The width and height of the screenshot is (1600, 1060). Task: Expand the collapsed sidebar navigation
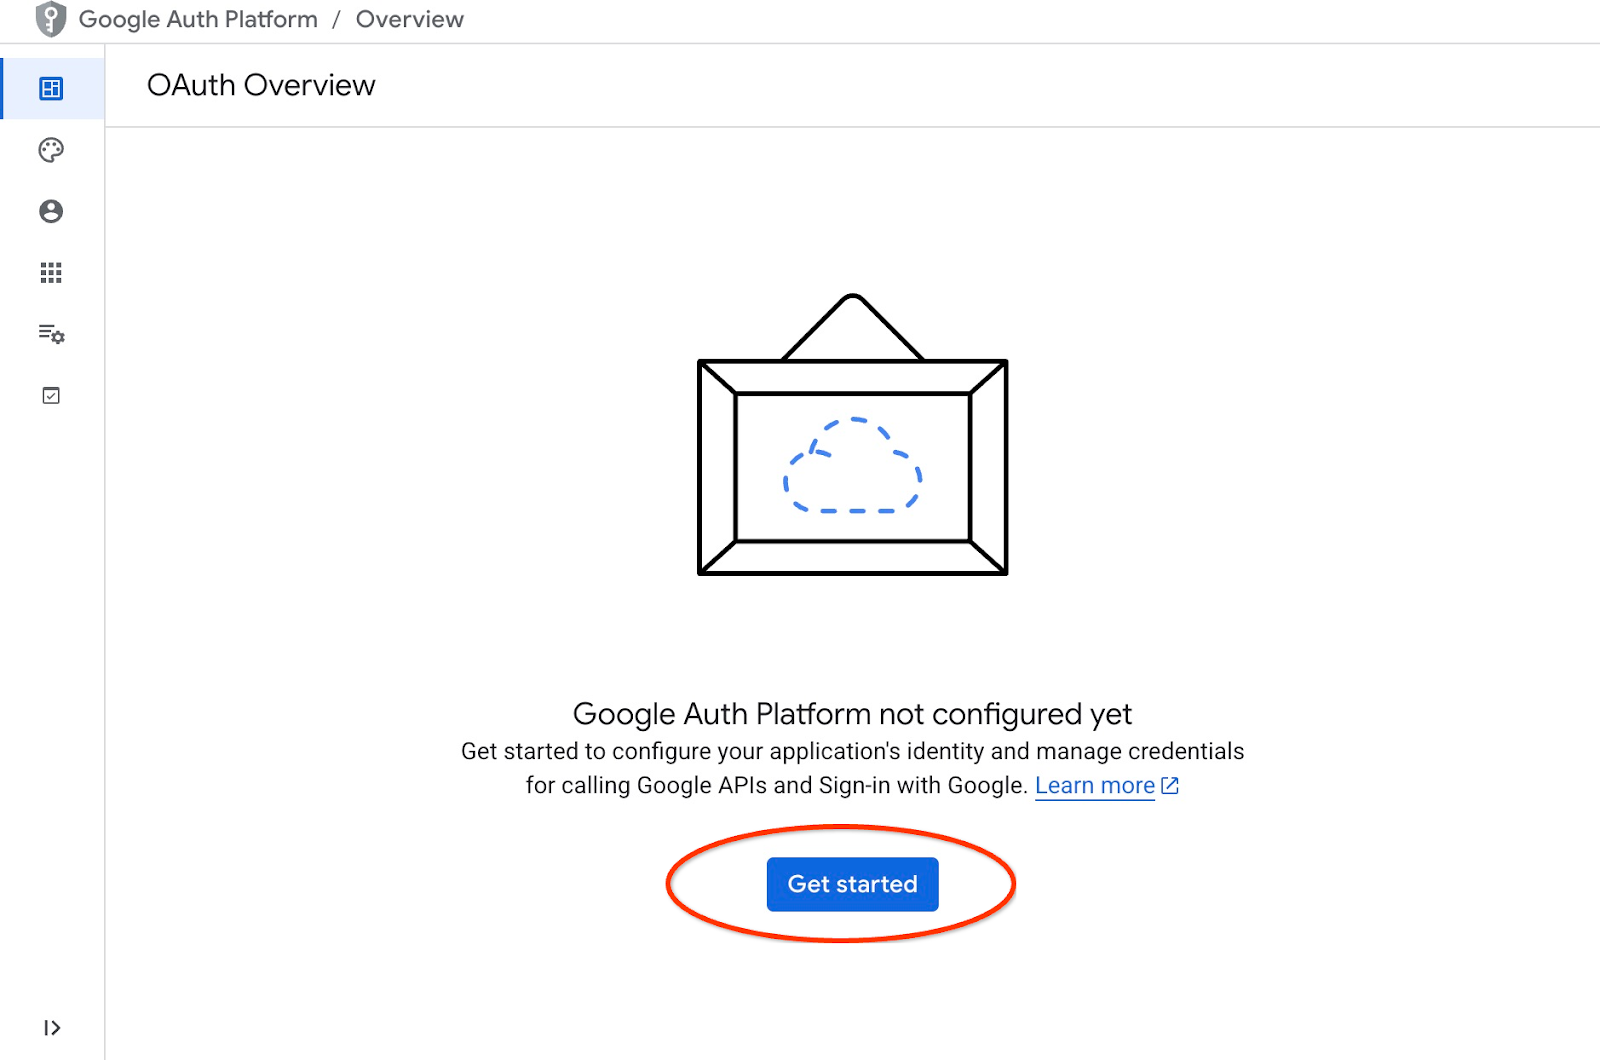click(52, 1028)
